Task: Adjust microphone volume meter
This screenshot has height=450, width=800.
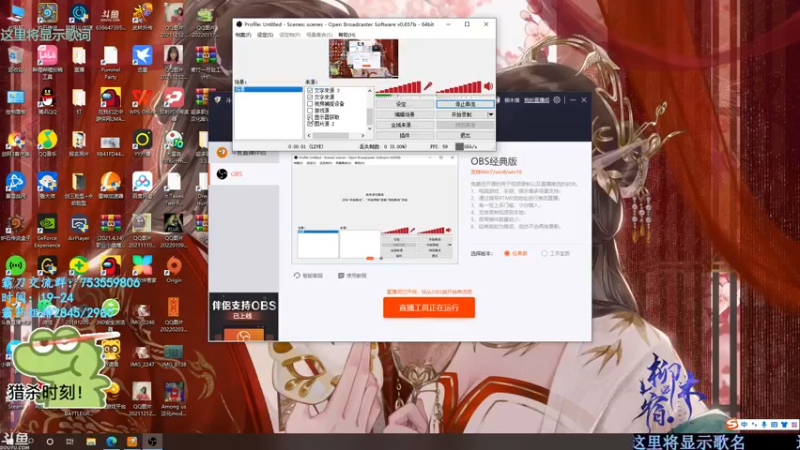Action: pos(398,87)
